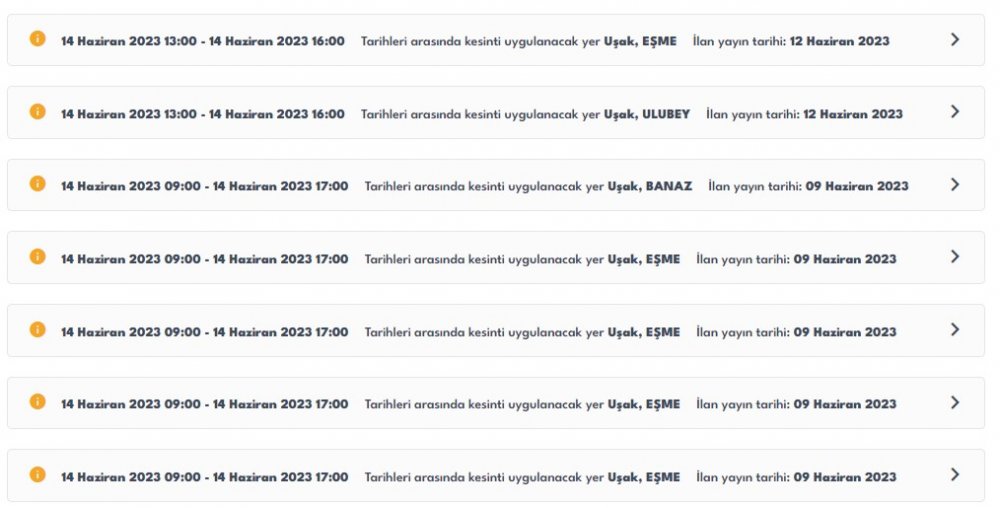Click the orange info icon on the ULUBEY row
Screen dimensions: 1000x508
click(x=38, y=112)
